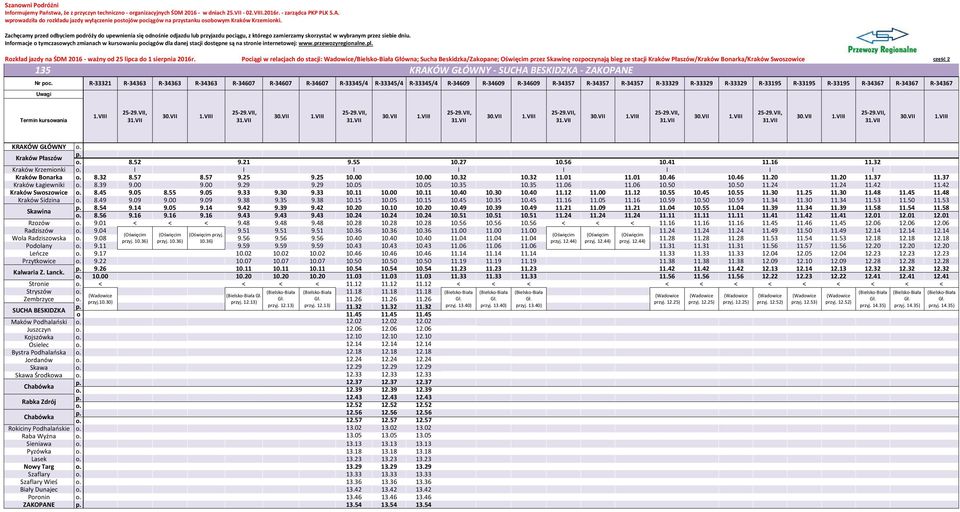960x512 pixels.
Task: Select the 9.17 Leńcze time for R-33321
Action: (x=100, y=253)
